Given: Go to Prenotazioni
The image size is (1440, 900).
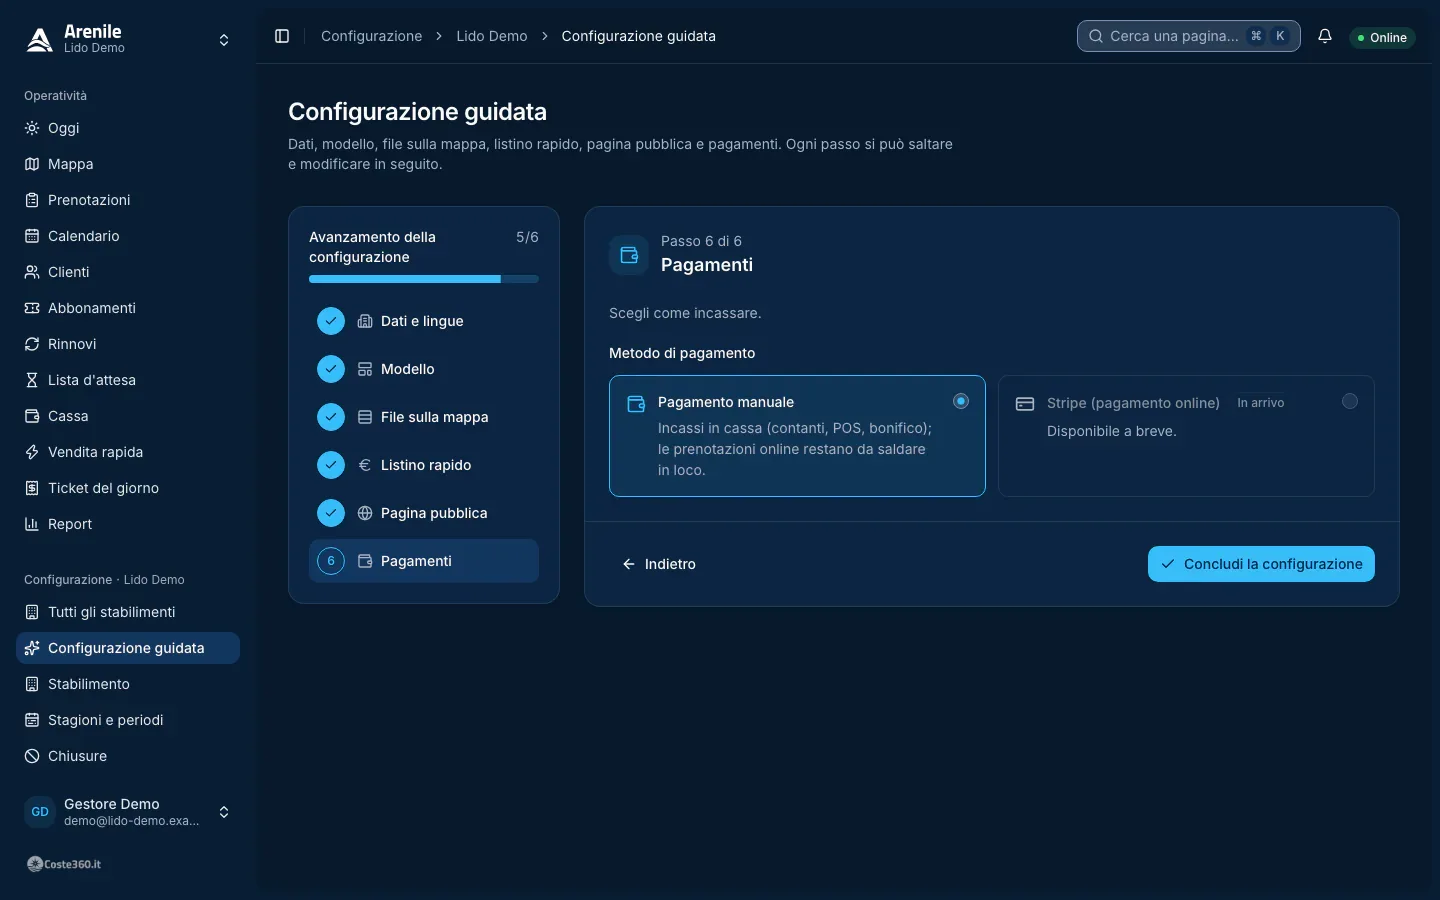Looking at the screenshot, I should click(x=128, y=200).
